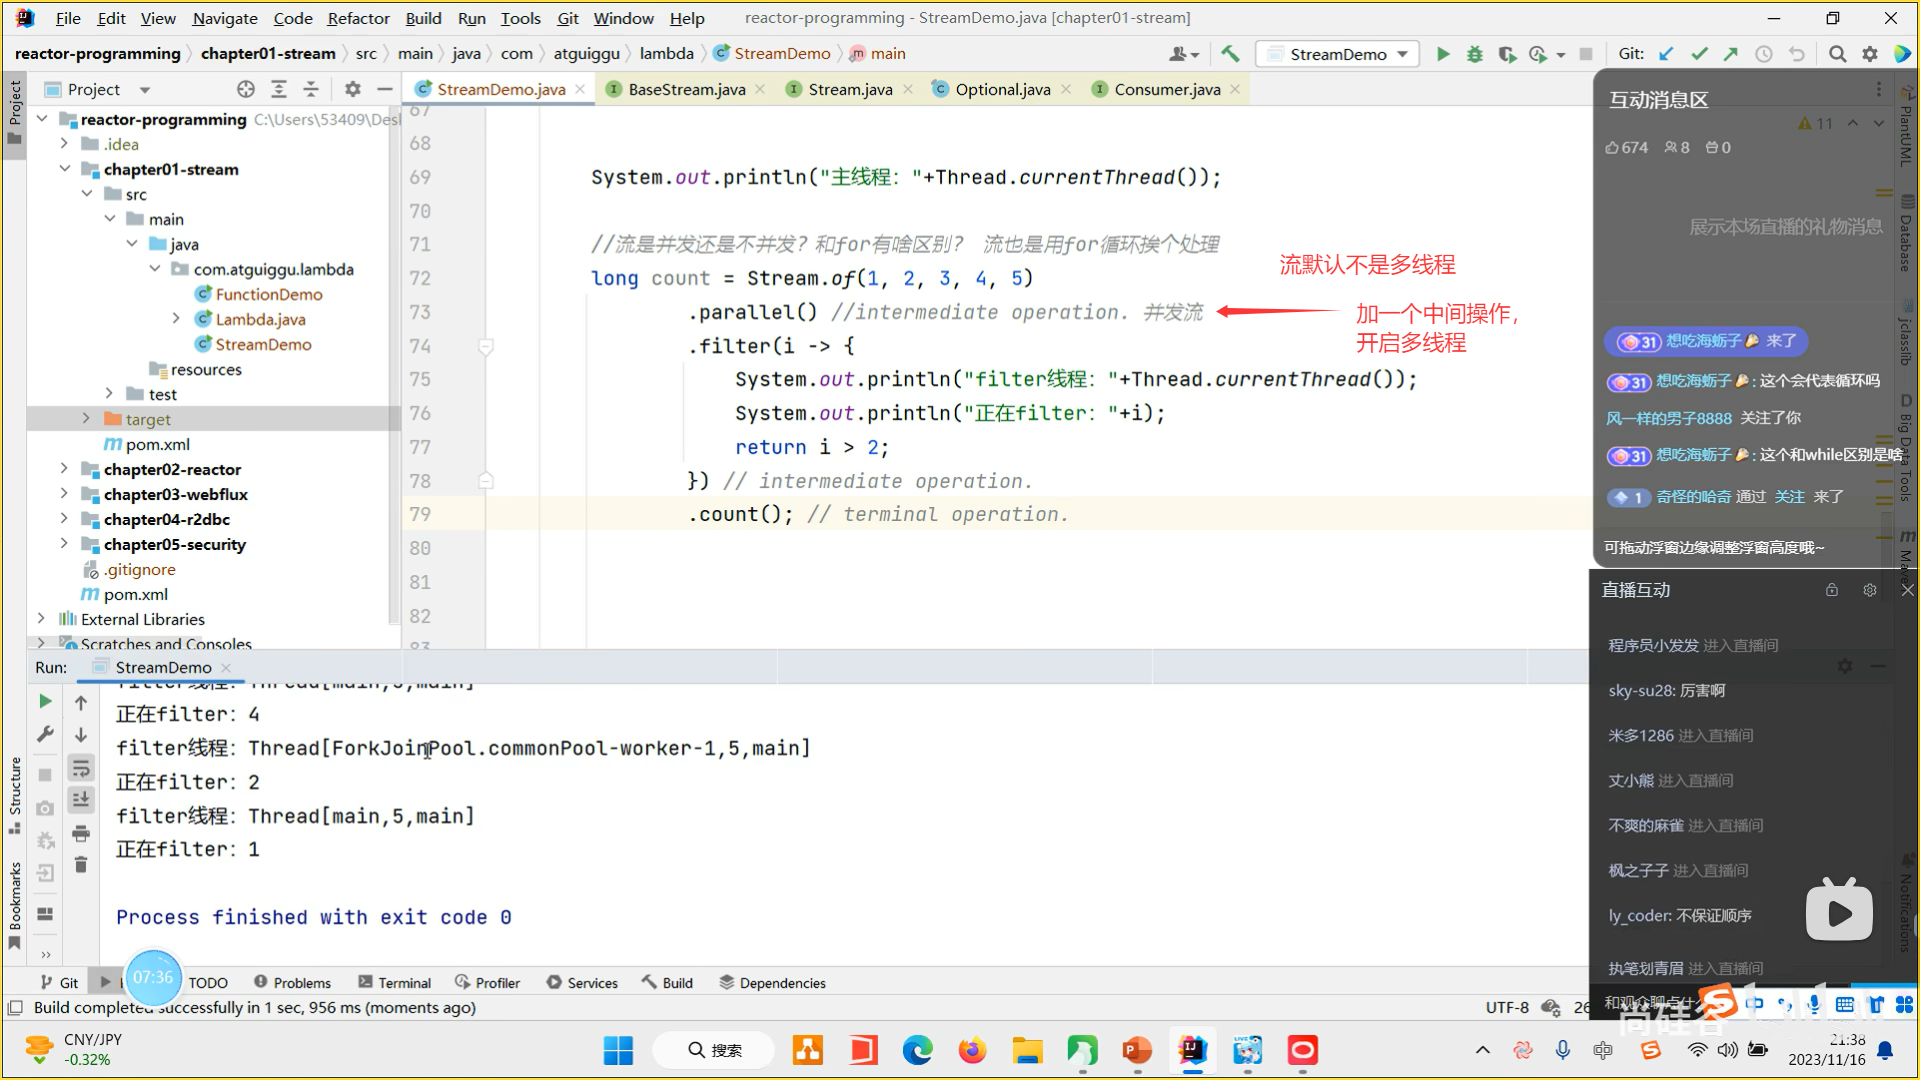Click the video play button overlay

pyautogui.click(x=1838, y=912)
